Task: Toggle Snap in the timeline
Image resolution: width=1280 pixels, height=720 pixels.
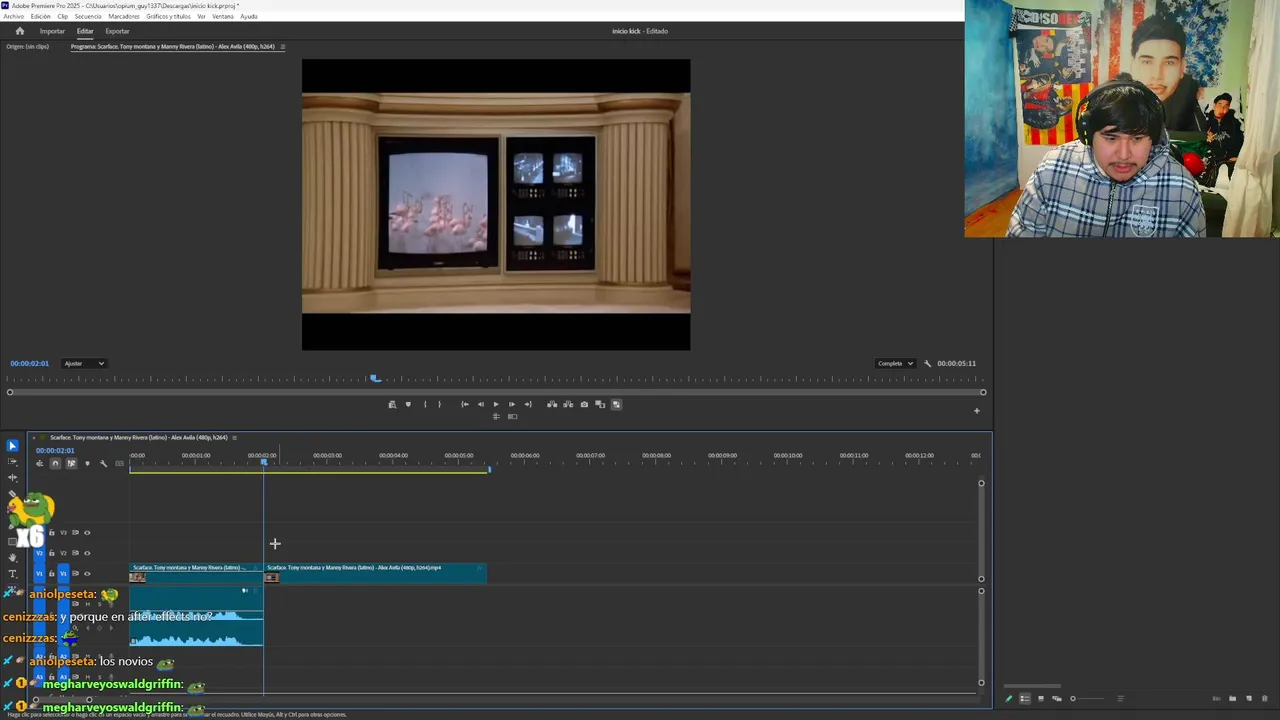Action: pos(55,463)
